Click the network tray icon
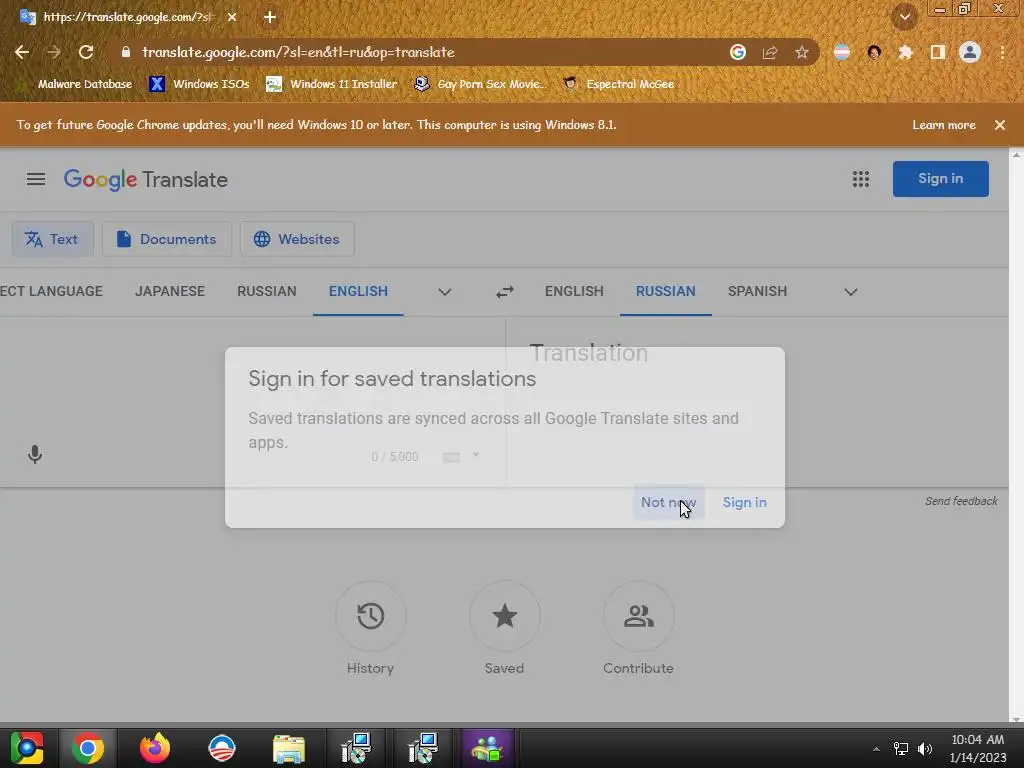Viewport: 1024px width, 768px height. click(901, 748)
